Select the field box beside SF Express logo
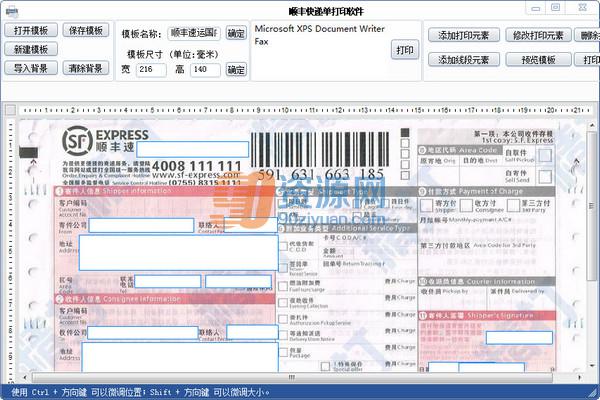The image size is (600, 400). (x=192, y=149)
